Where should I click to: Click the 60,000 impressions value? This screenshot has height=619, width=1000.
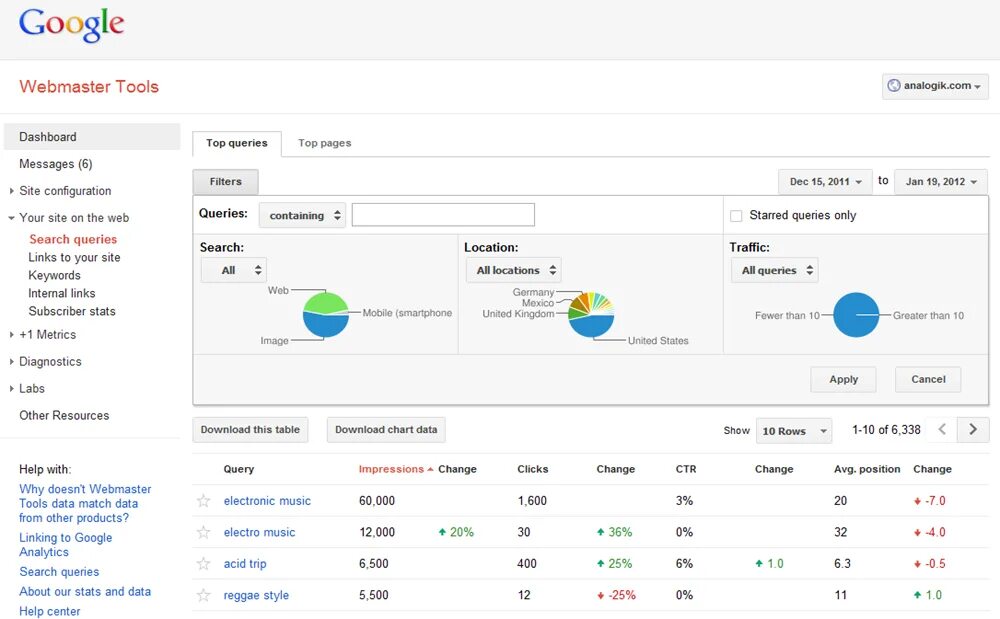pyautogui.click(x=376, y=500)
